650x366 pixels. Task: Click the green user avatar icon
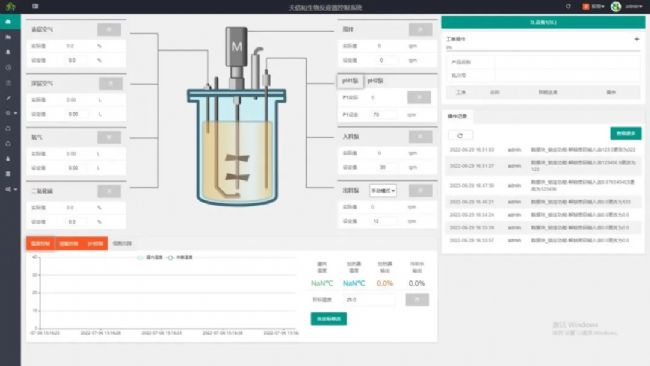click(616, 7)
